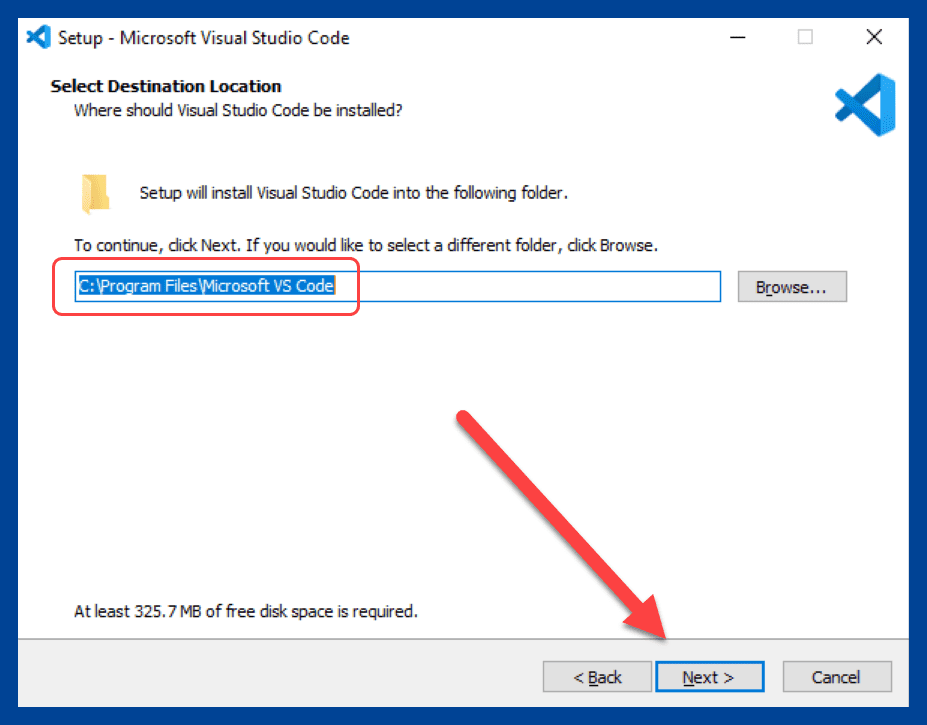Click the large Visual Studio Code logo
Viewport: 927px width, 725px height.
pos(863,103)
